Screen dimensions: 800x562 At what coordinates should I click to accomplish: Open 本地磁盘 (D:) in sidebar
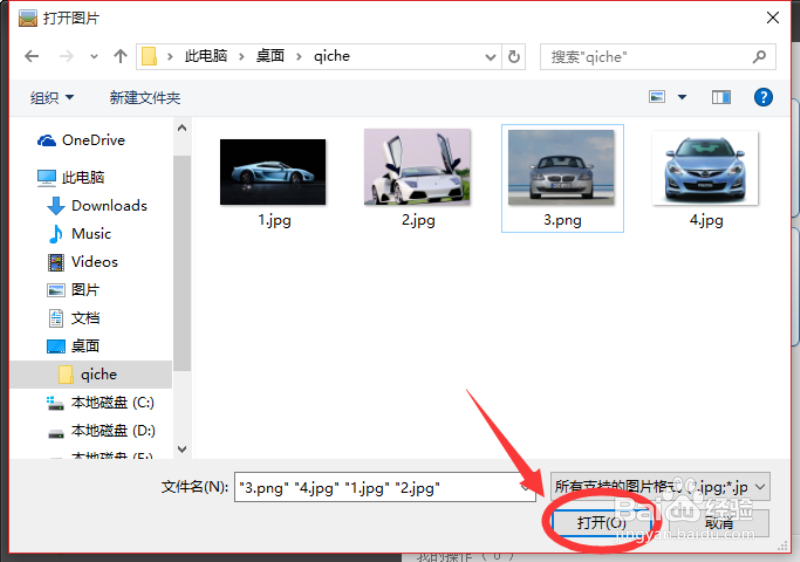tap(101, 430)
